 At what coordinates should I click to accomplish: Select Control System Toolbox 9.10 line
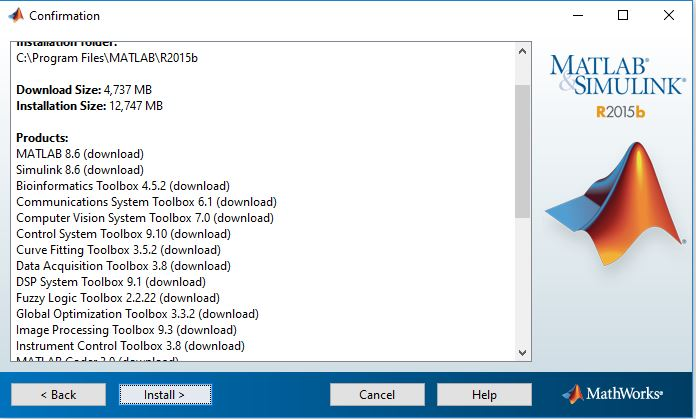(123, 234)
